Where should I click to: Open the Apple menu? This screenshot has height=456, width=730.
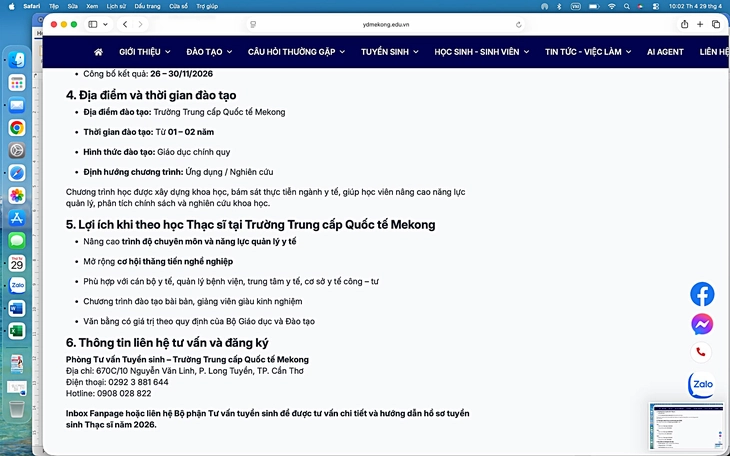coord(12,7)
